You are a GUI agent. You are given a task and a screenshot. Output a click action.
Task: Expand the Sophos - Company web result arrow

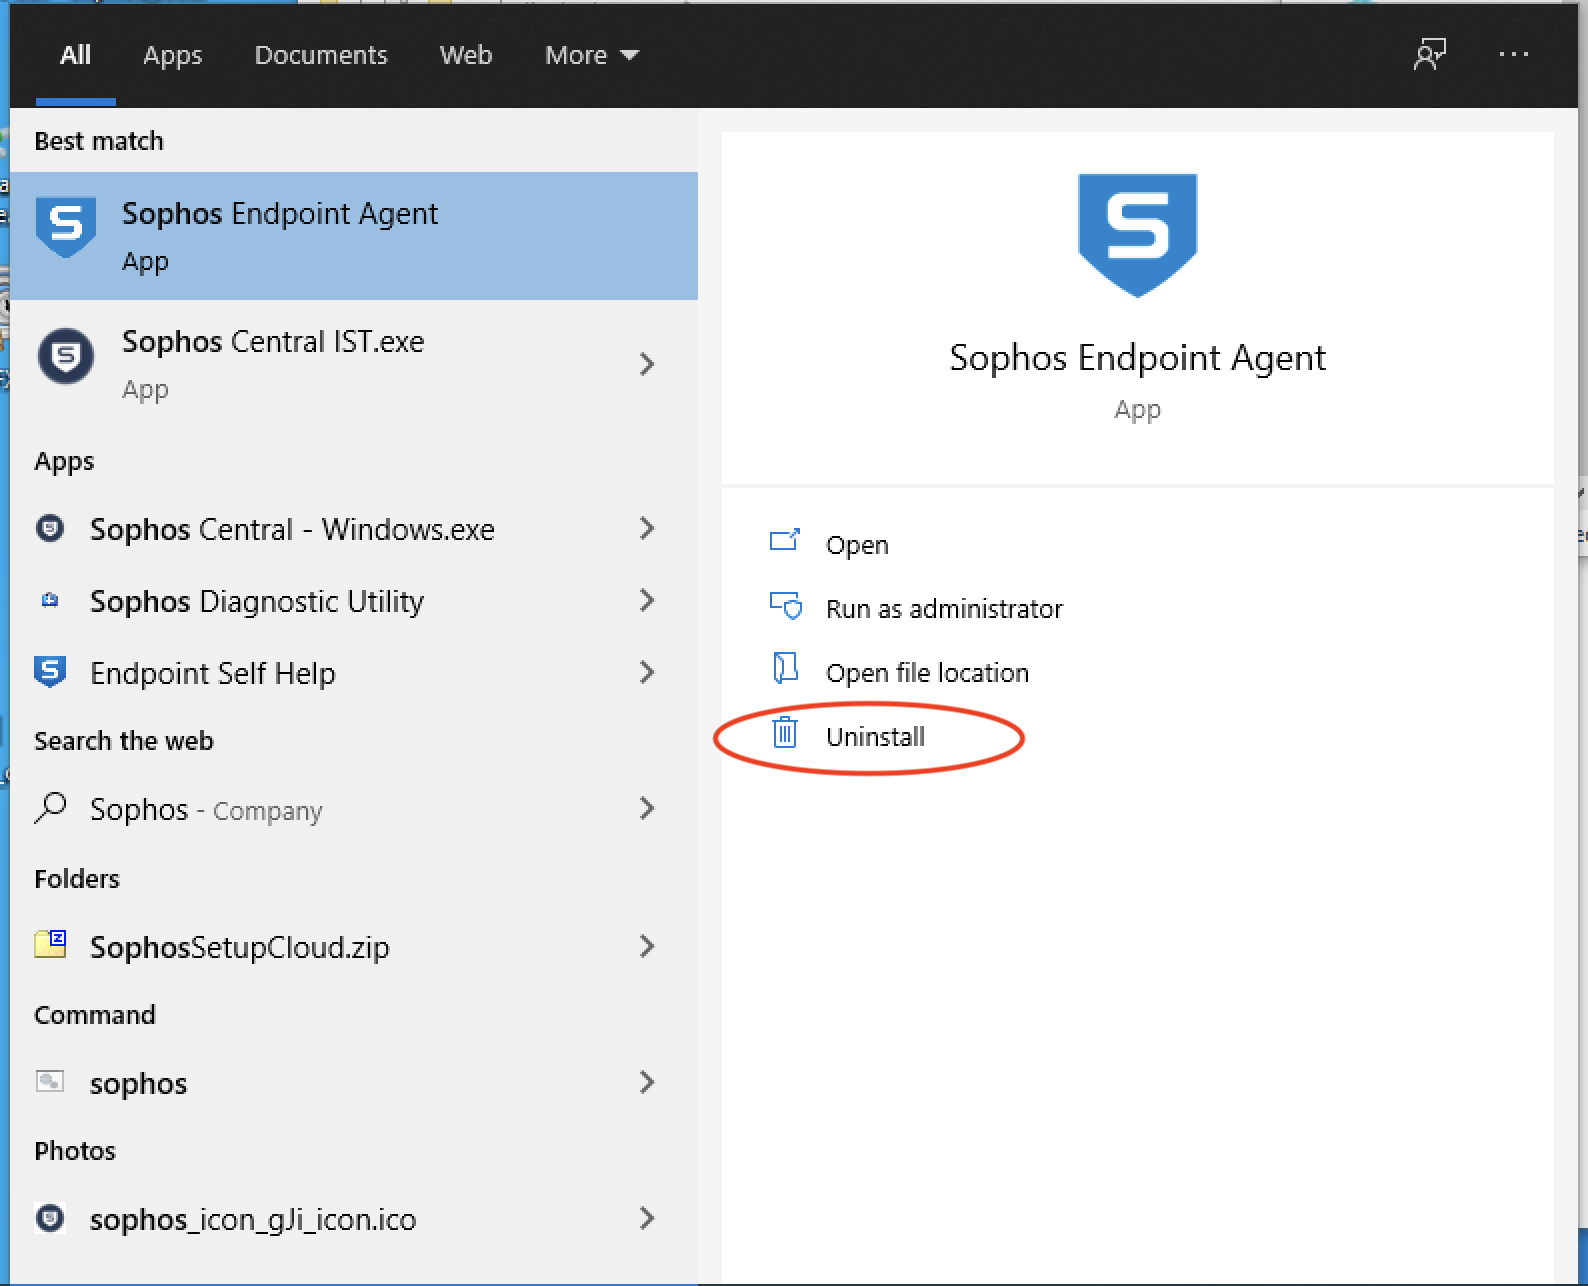click(647, 808)
